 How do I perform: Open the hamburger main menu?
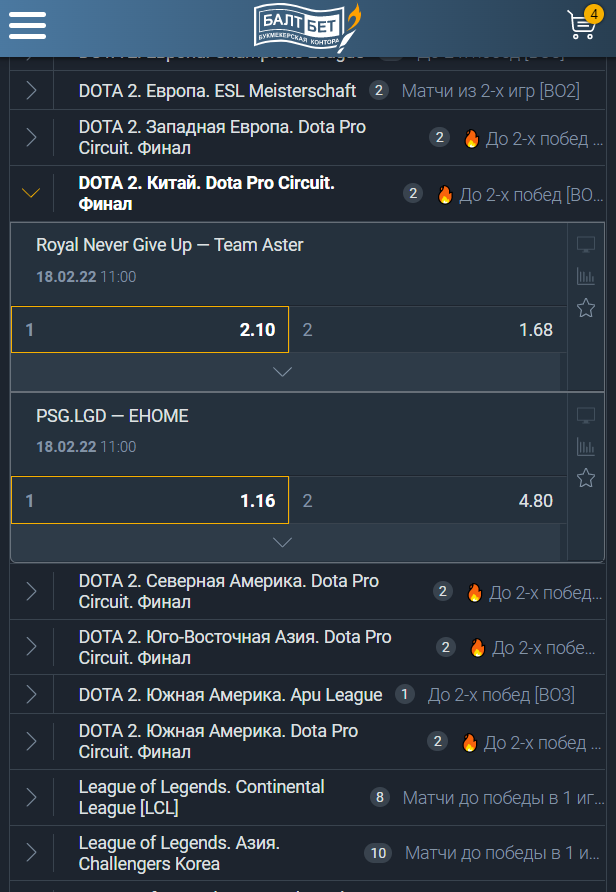[x=27, y=24]
